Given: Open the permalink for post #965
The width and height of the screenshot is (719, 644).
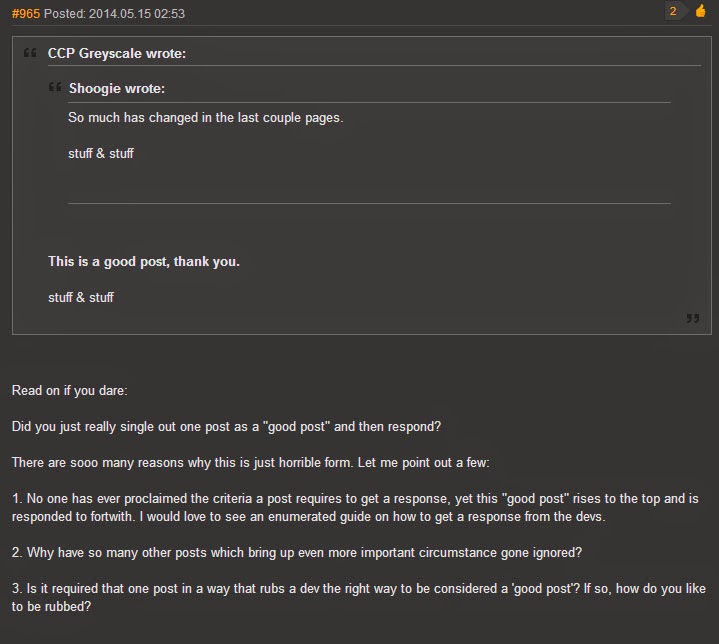Looking at the screenshot, I should [x=26, y=13].
